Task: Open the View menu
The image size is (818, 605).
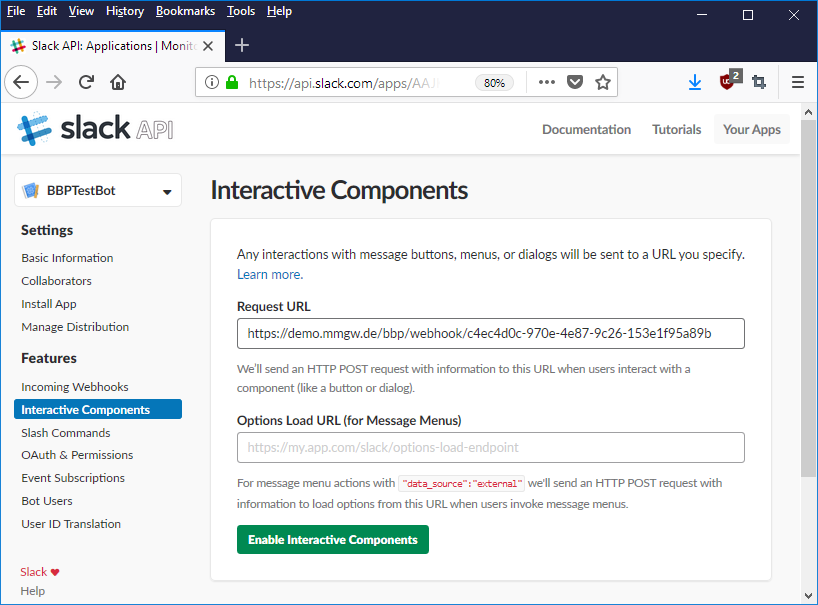Action: point(81,11)
